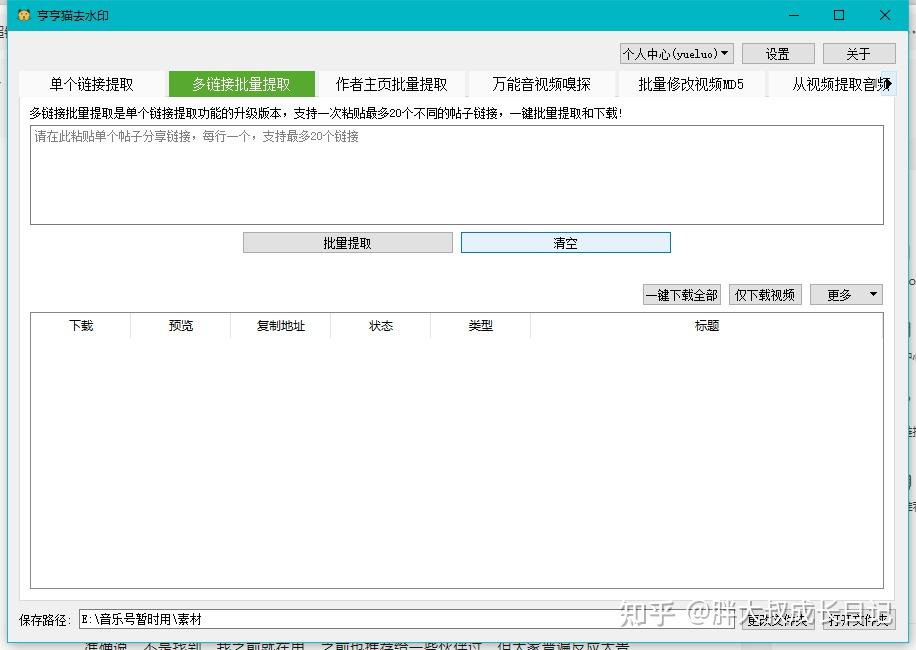Image resolution: width=916 pixels, height=650 pixels.
Task: Click the 关于 about button
Action: click(859, 54)
